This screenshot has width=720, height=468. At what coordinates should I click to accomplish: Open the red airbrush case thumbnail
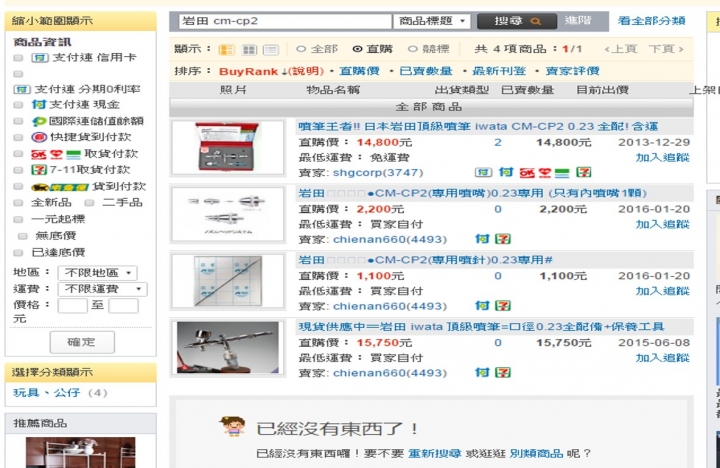tap(227, 147)
